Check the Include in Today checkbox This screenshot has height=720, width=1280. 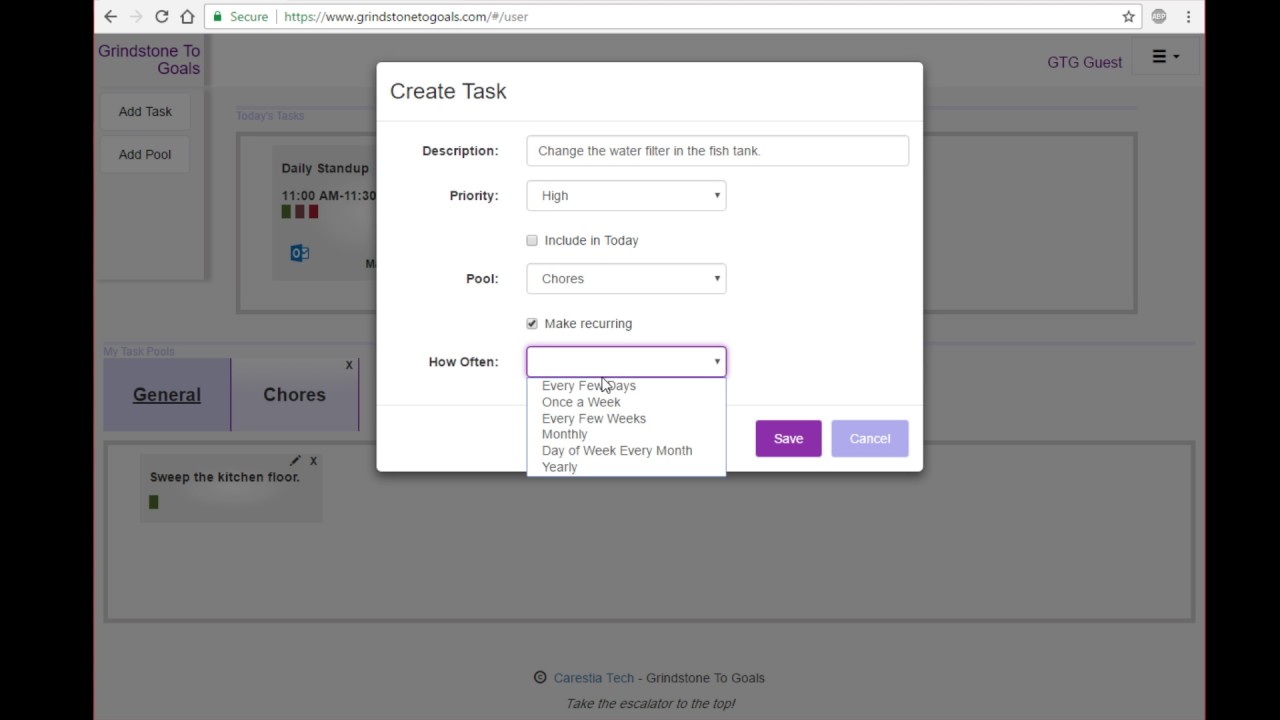pyautogui.click(x=532, y=240)
